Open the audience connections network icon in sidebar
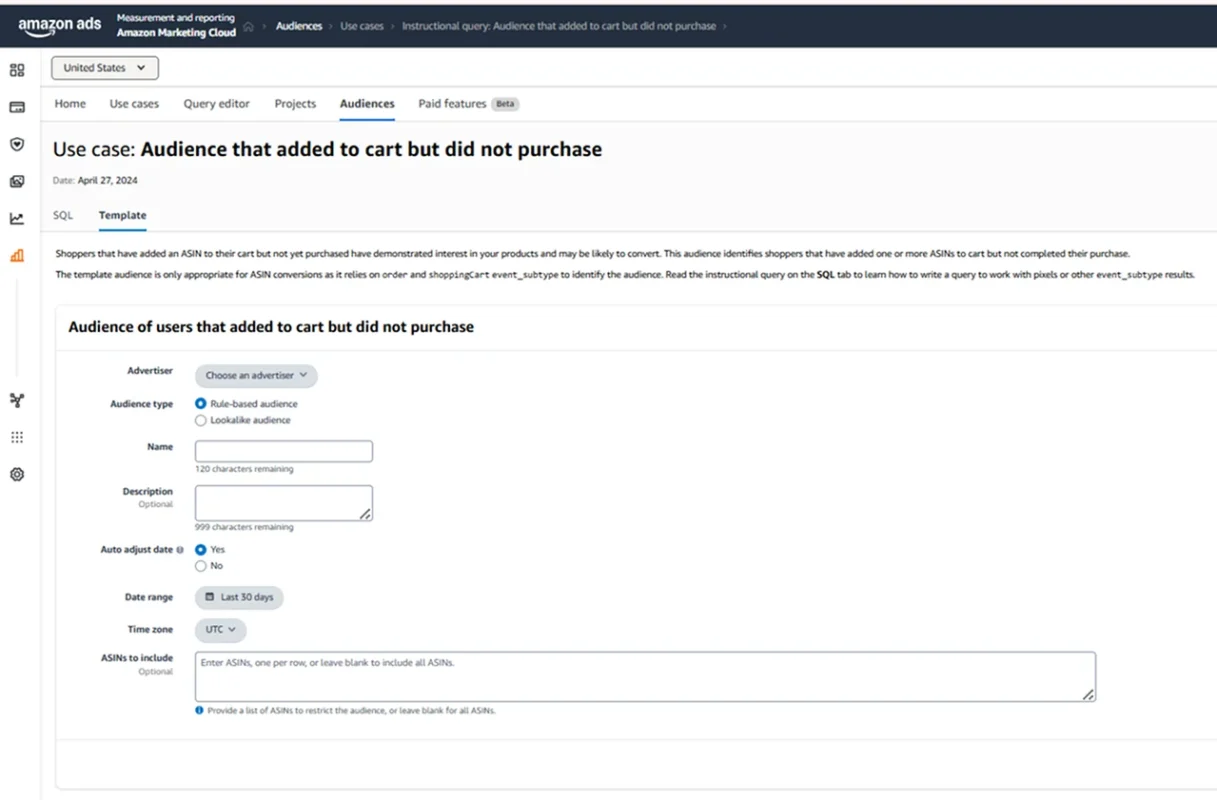The height and width of the screenshot is (800, 1217). [16, 400]
